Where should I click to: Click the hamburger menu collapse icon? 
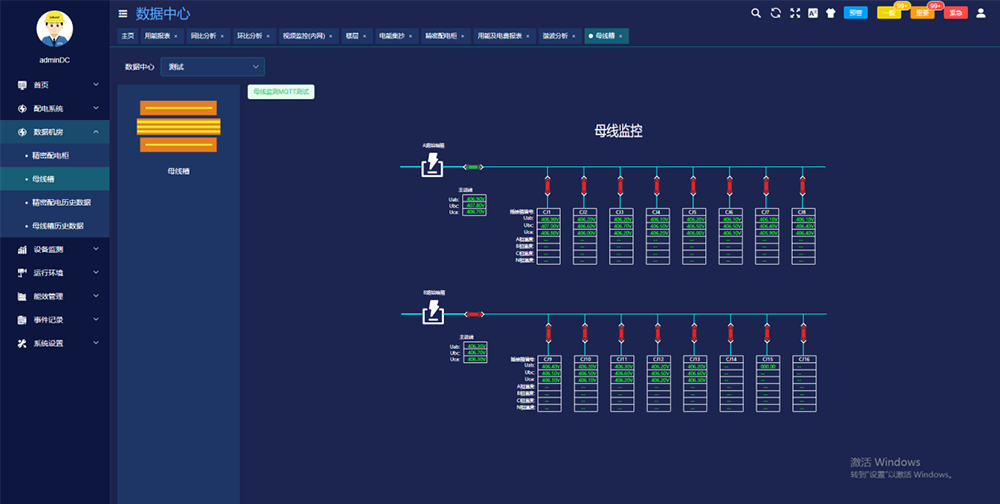123,14
